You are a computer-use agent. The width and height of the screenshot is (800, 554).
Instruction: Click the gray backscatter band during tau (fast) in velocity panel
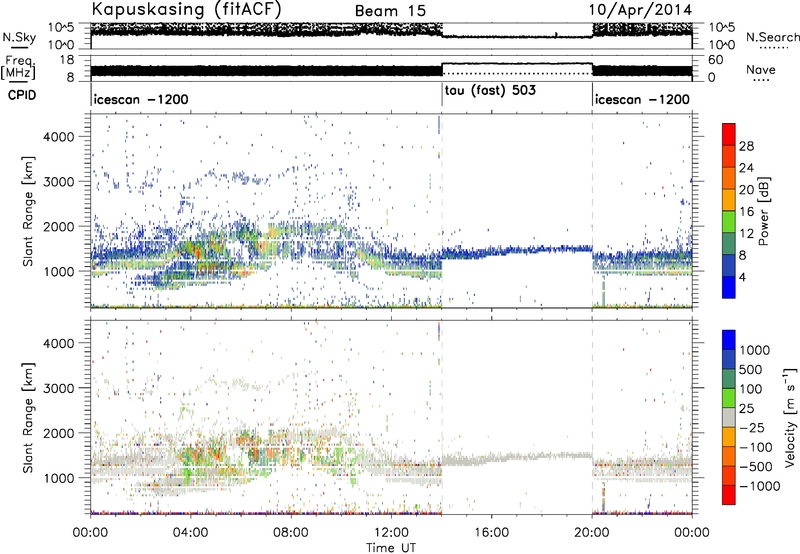tap(517, 458)
